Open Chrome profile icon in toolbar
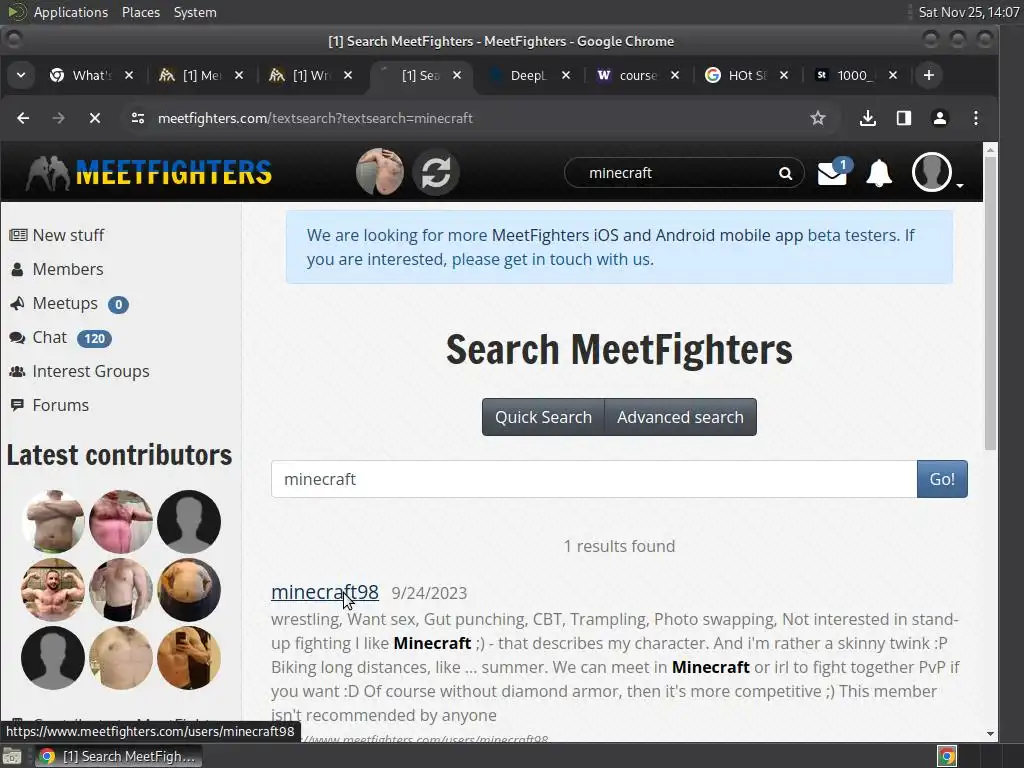This screenshot has width=1024, height=768. click(x=940, y=118)
